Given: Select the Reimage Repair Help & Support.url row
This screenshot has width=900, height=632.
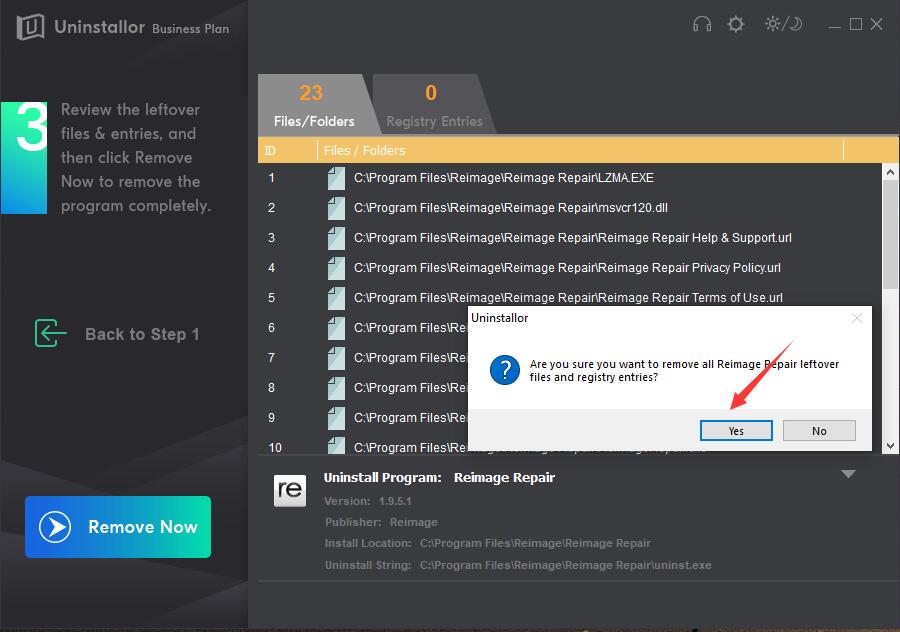Looking at the screenshot, I should pos(569,238).
